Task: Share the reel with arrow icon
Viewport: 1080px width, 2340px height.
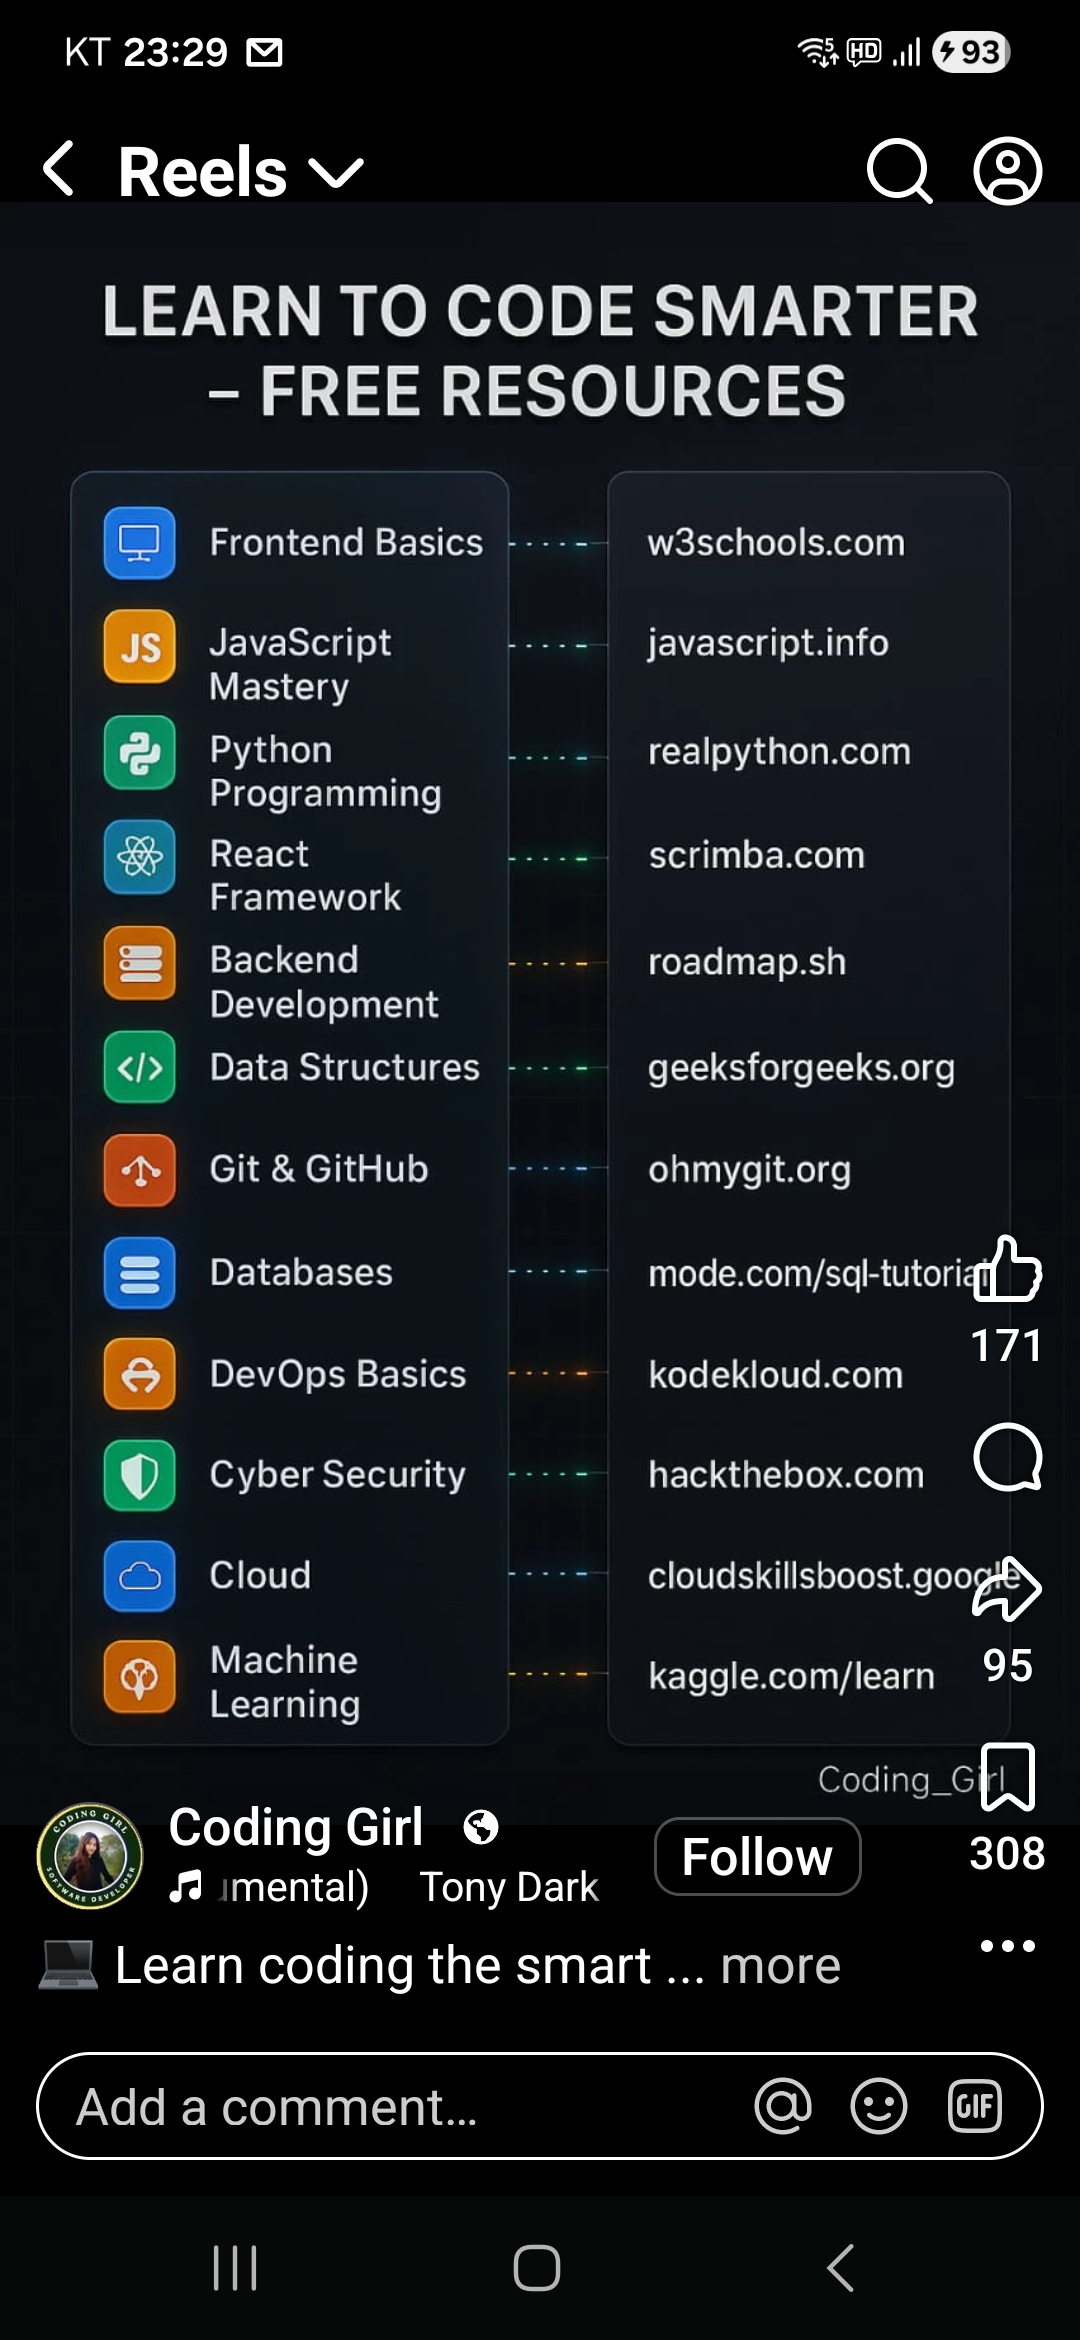Action: tap(1007, 1589)
